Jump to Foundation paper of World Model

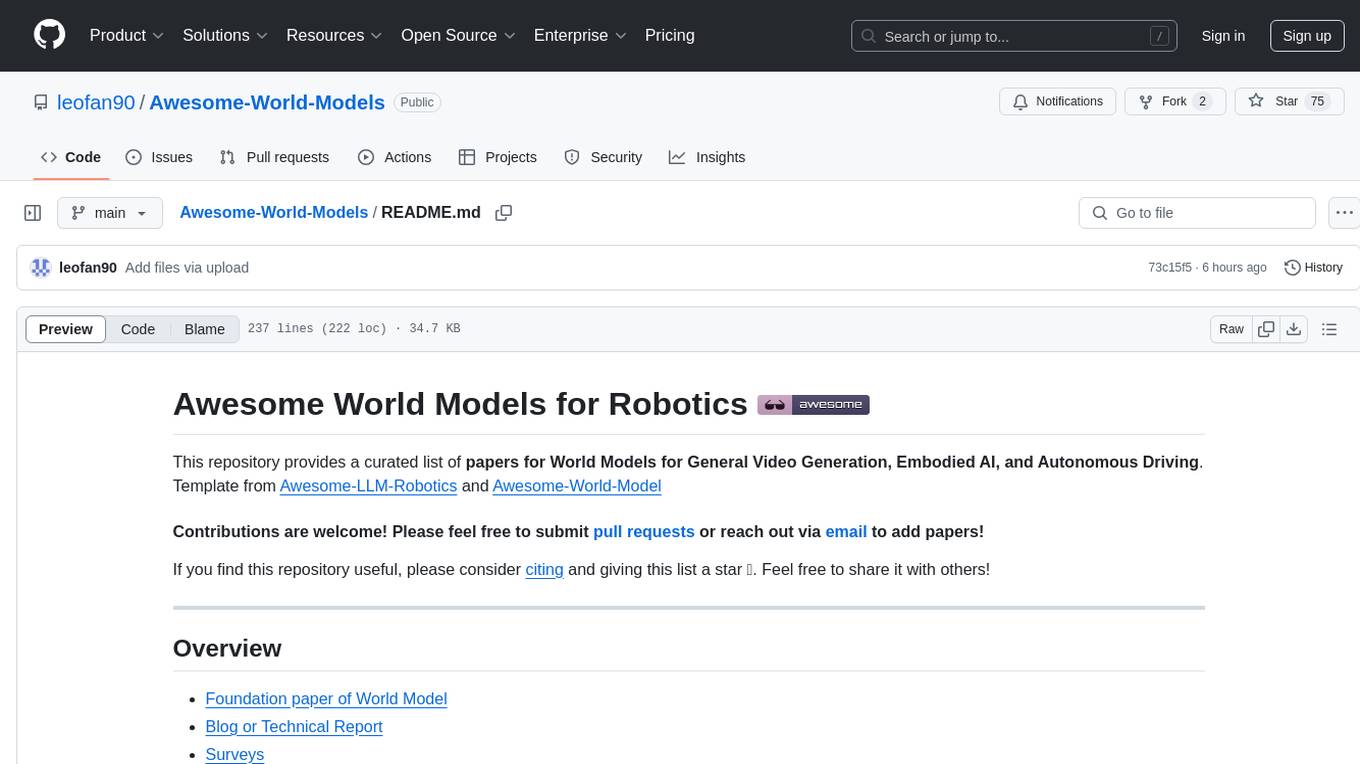point(326,699)
